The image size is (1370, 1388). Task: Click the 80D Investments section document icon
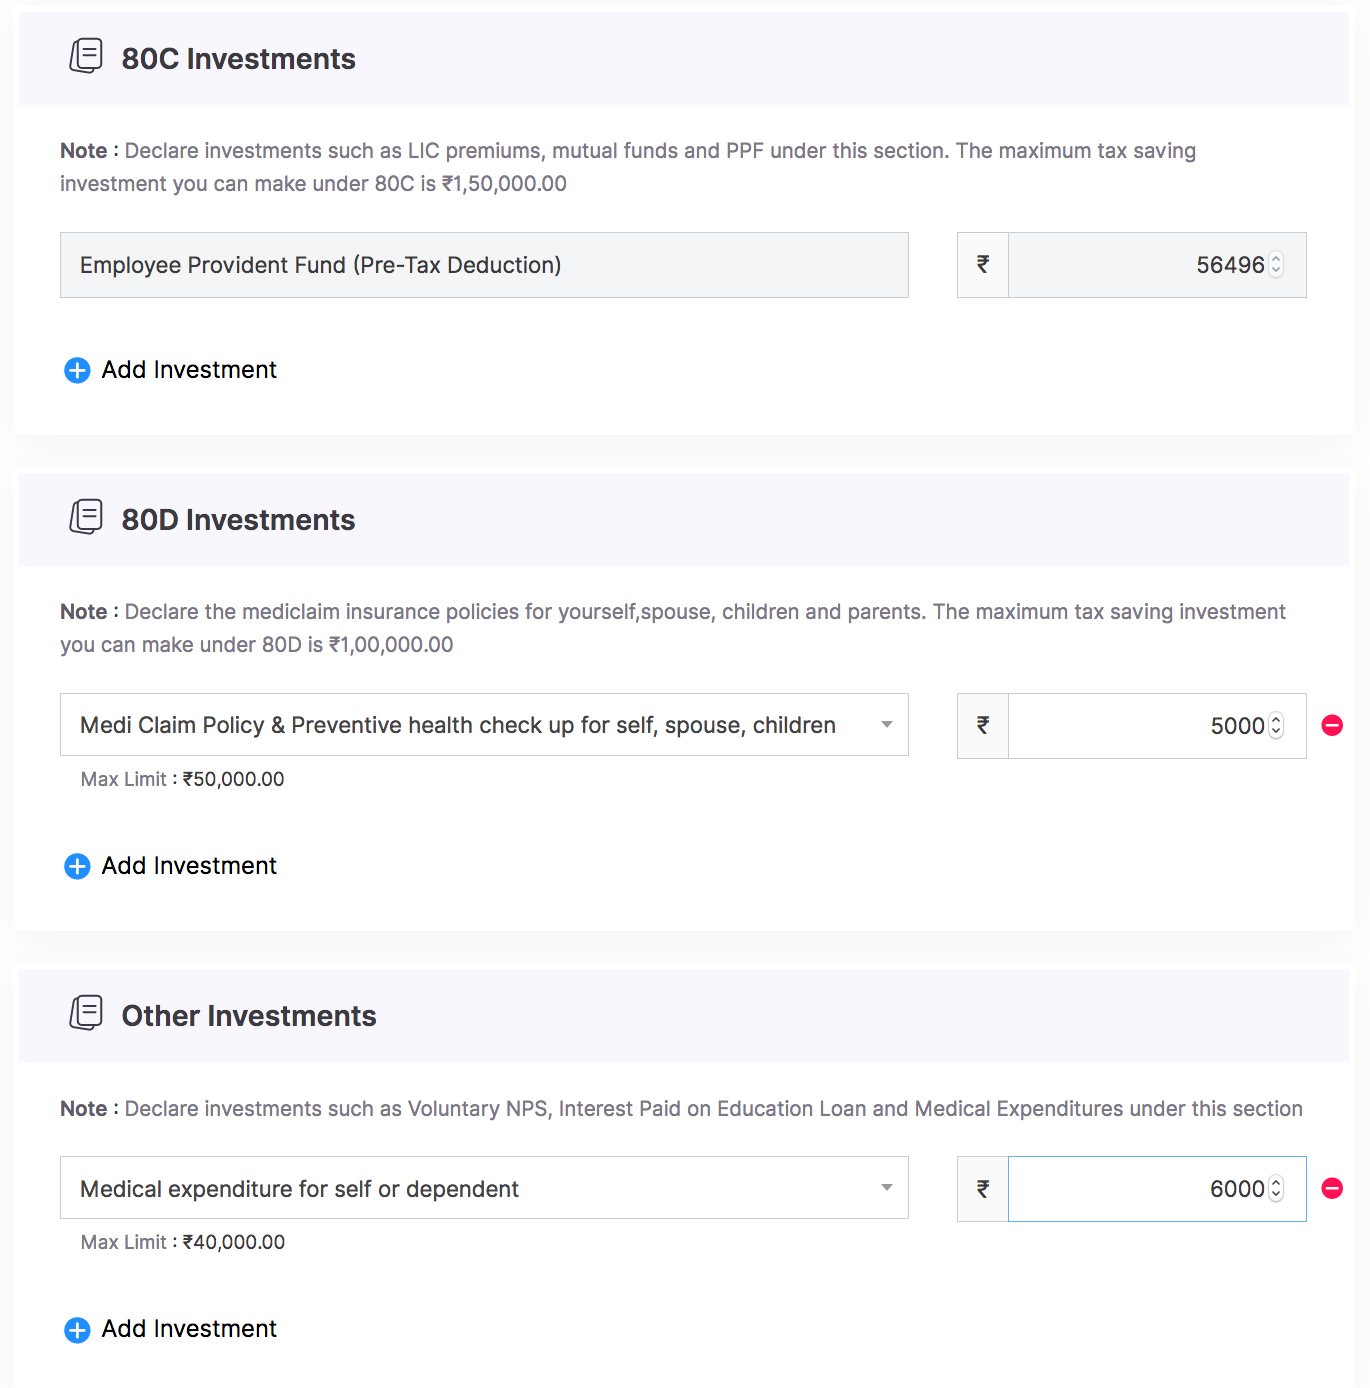pyautogui.click(x=86, y=517)
